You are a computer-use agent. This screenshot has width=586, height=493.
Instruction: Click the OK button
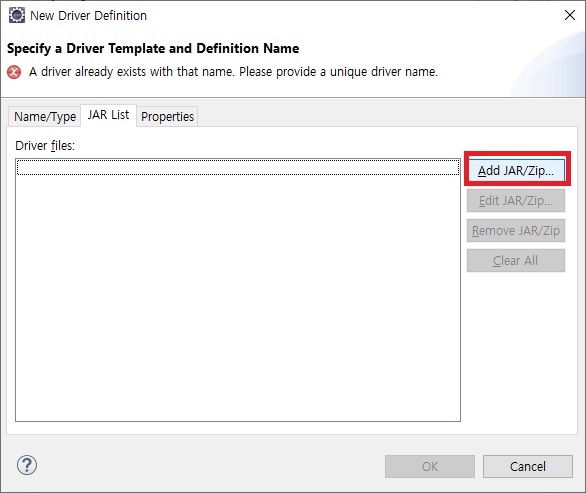click(x=430, y=466)
